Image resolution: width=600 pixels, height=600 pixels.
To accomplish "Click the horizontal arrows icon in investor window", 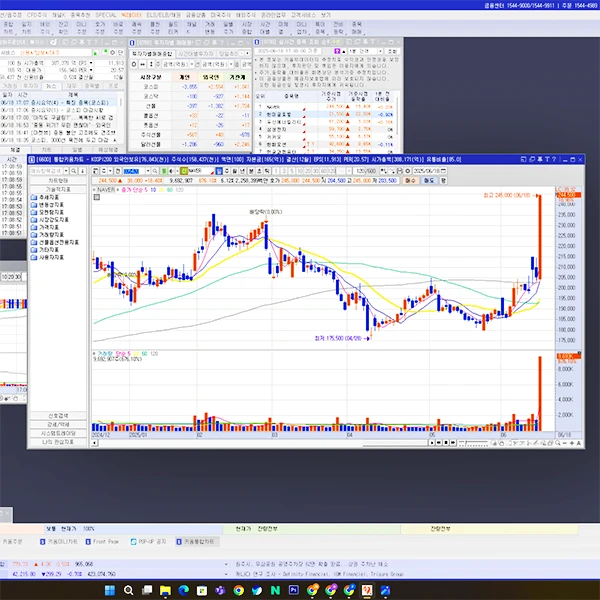I will click(142, 64).
